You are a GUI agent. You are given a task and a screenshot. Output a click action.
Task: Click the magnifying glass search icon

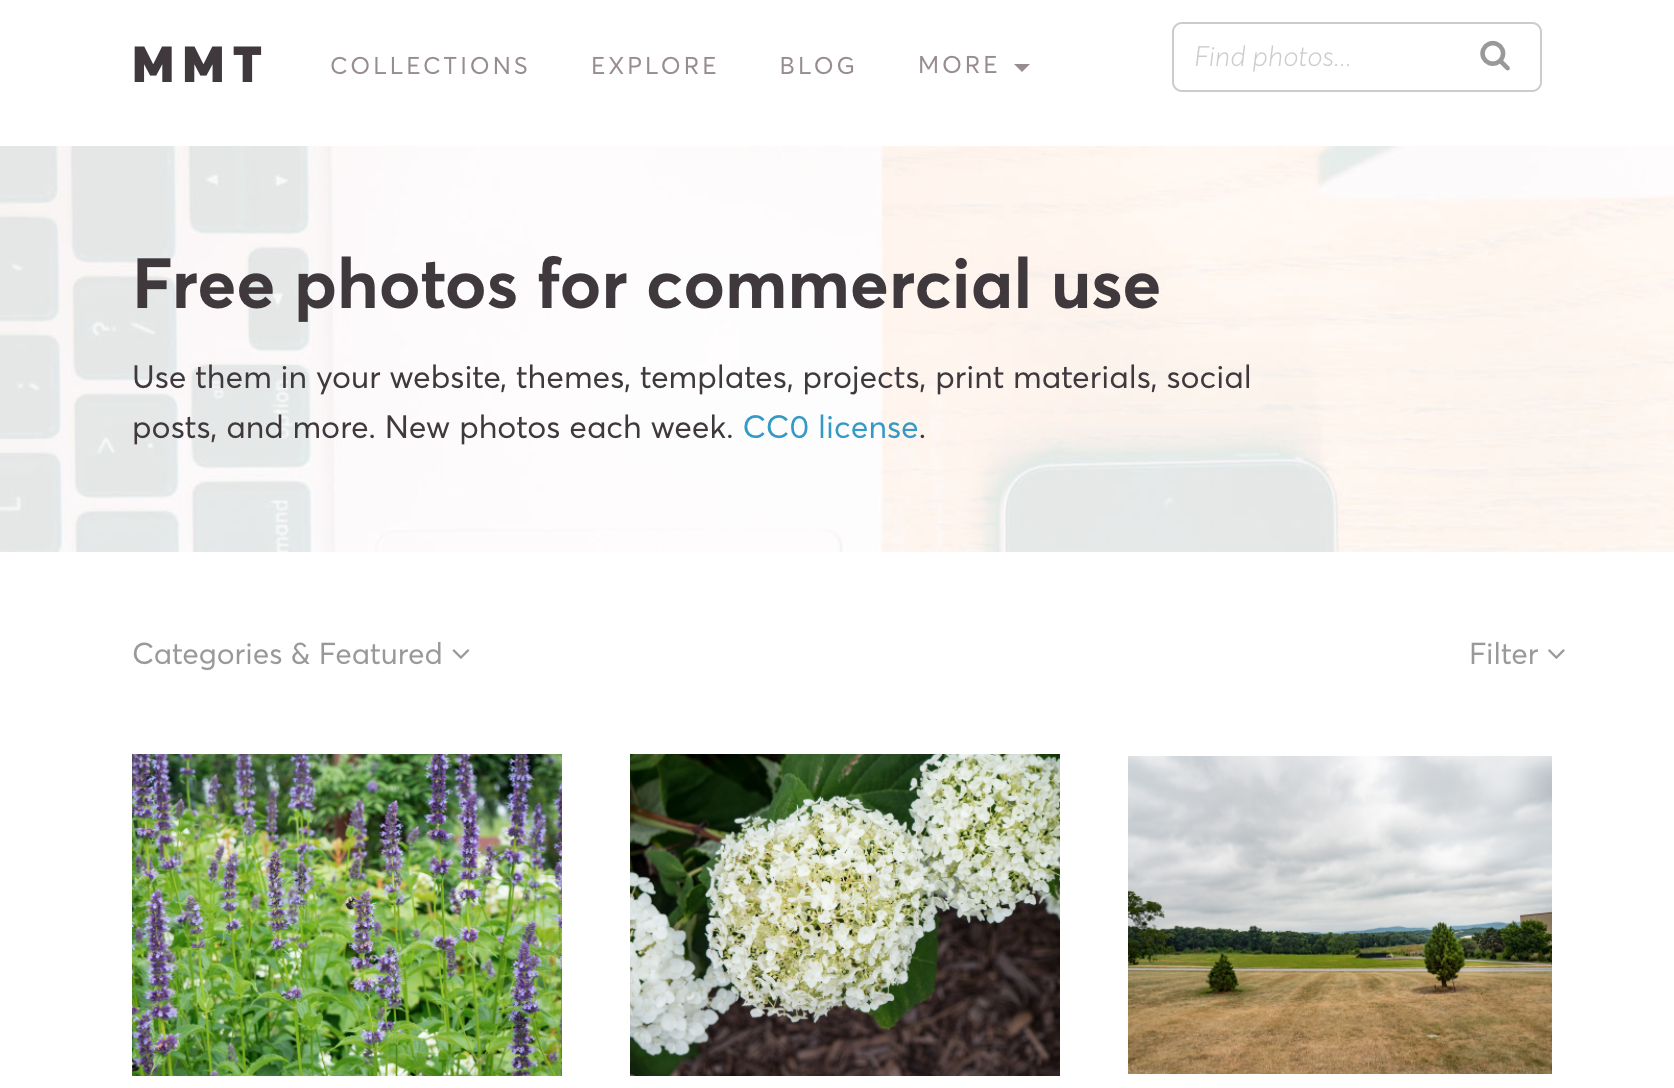(x=1495, y=56)
